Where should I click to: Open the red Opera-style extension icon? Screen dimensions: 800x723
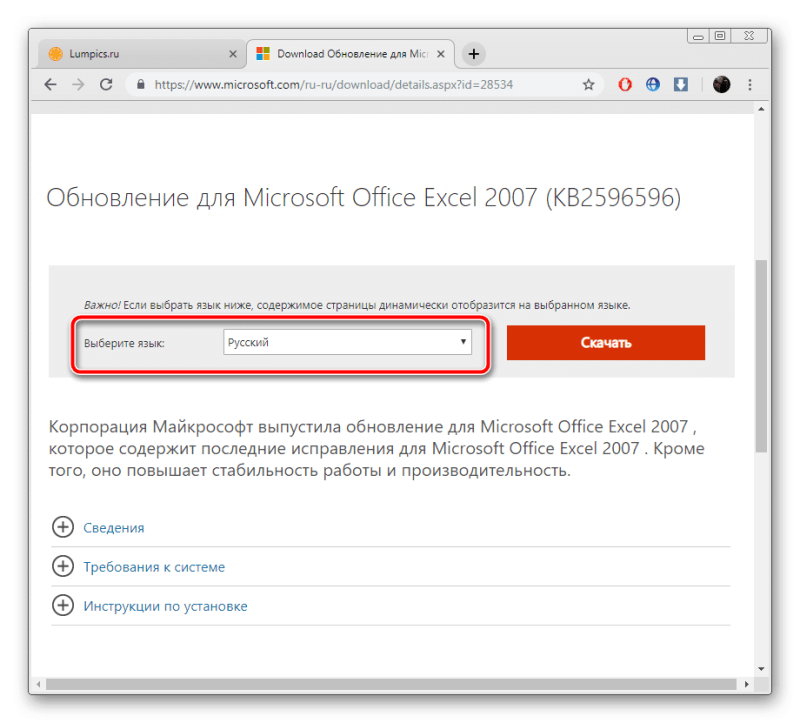click(625, 85)
